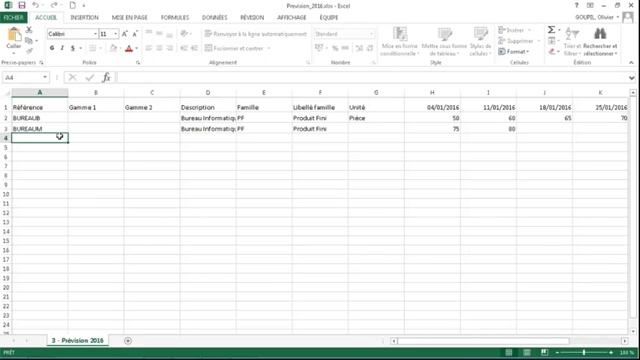
Task: Click the borders icon in Police group
Action: click(93, 49)
